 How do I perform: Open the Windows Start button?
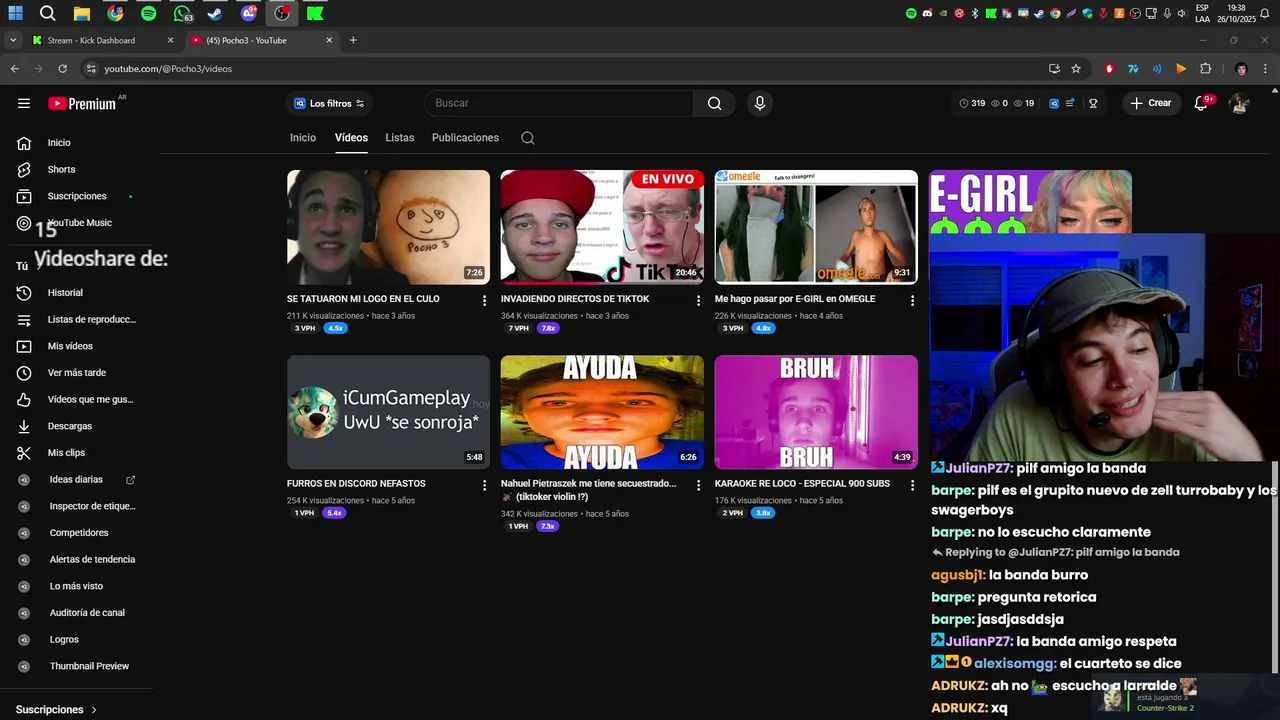(x=15, y=14)
